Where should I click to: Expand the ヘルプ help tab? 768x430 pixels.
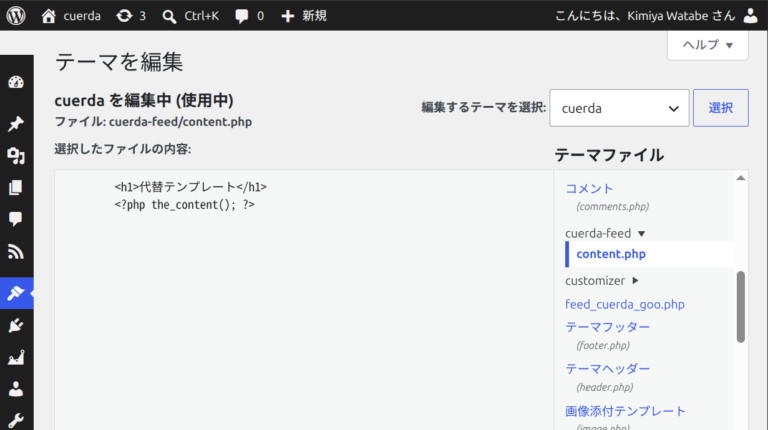tap(708, 45)
